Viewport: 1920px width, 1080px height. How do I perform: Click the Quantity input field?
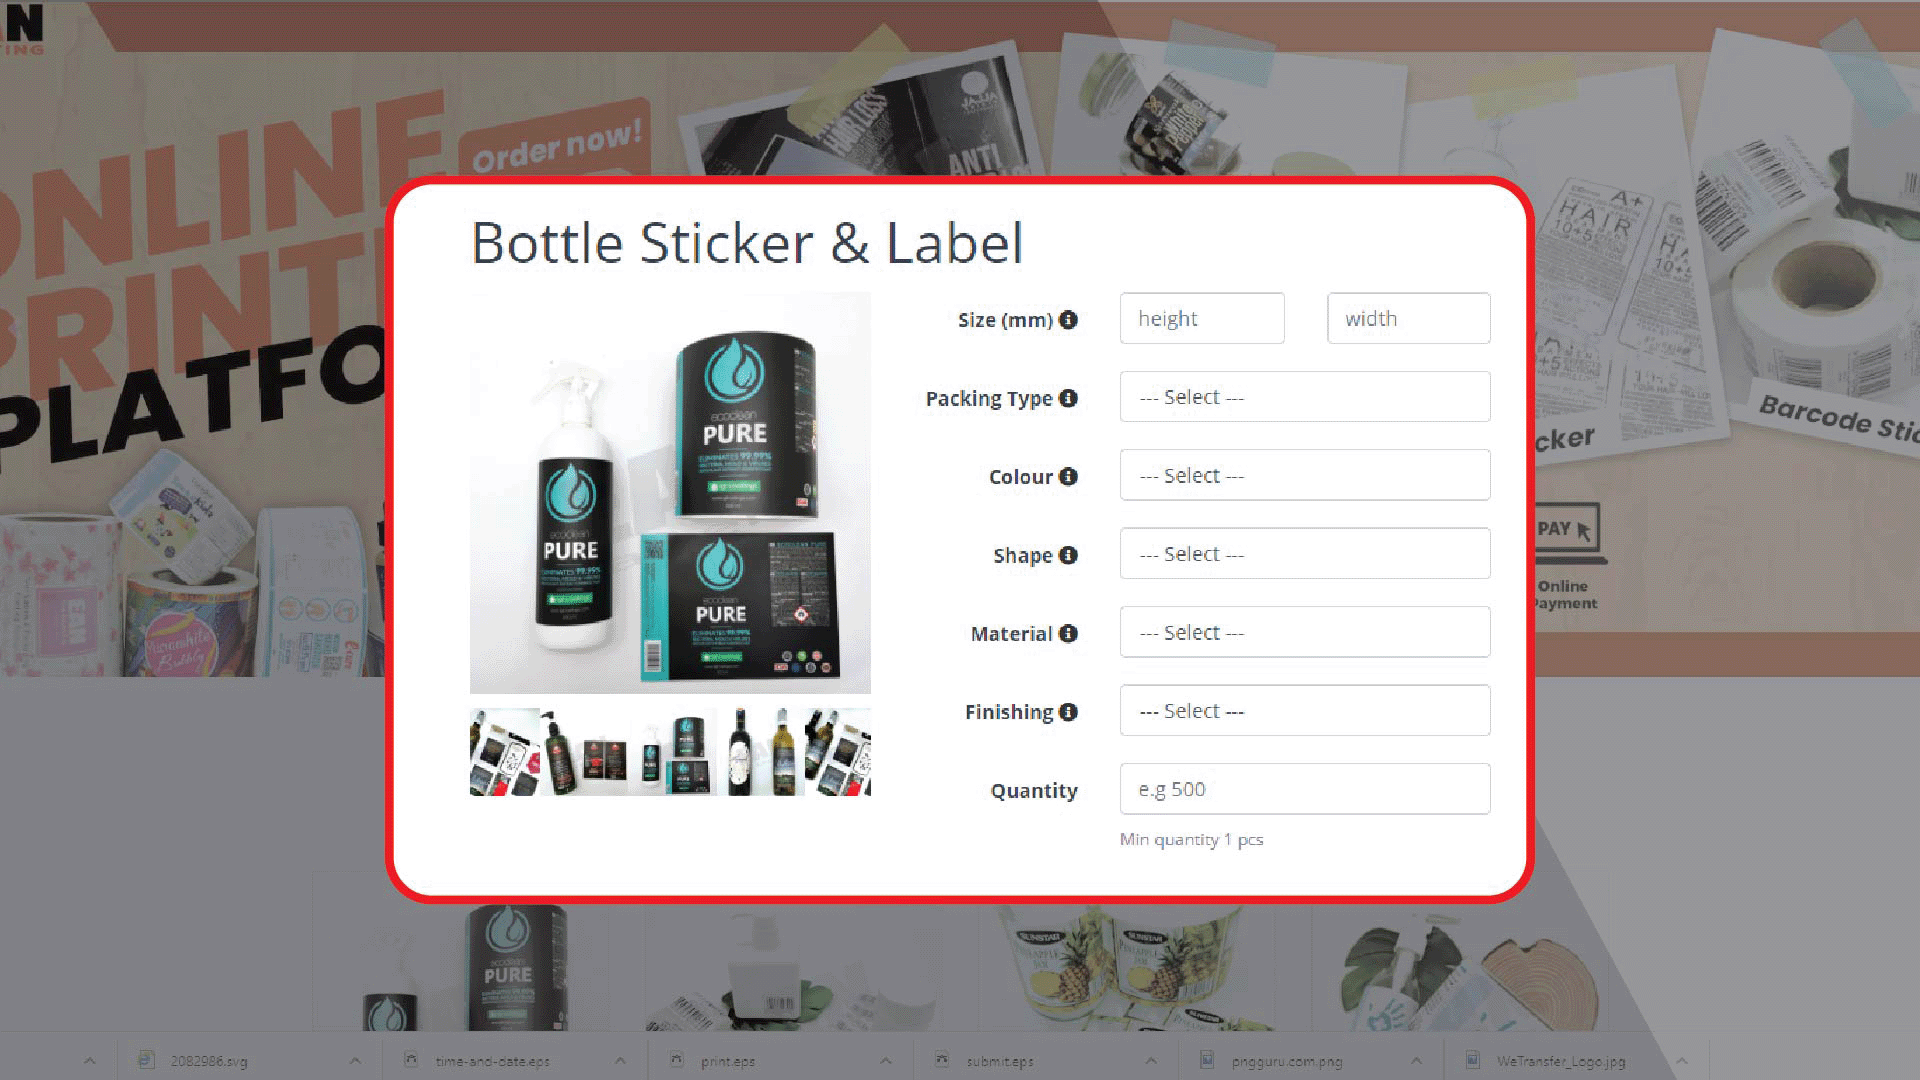pos(1305,789)
